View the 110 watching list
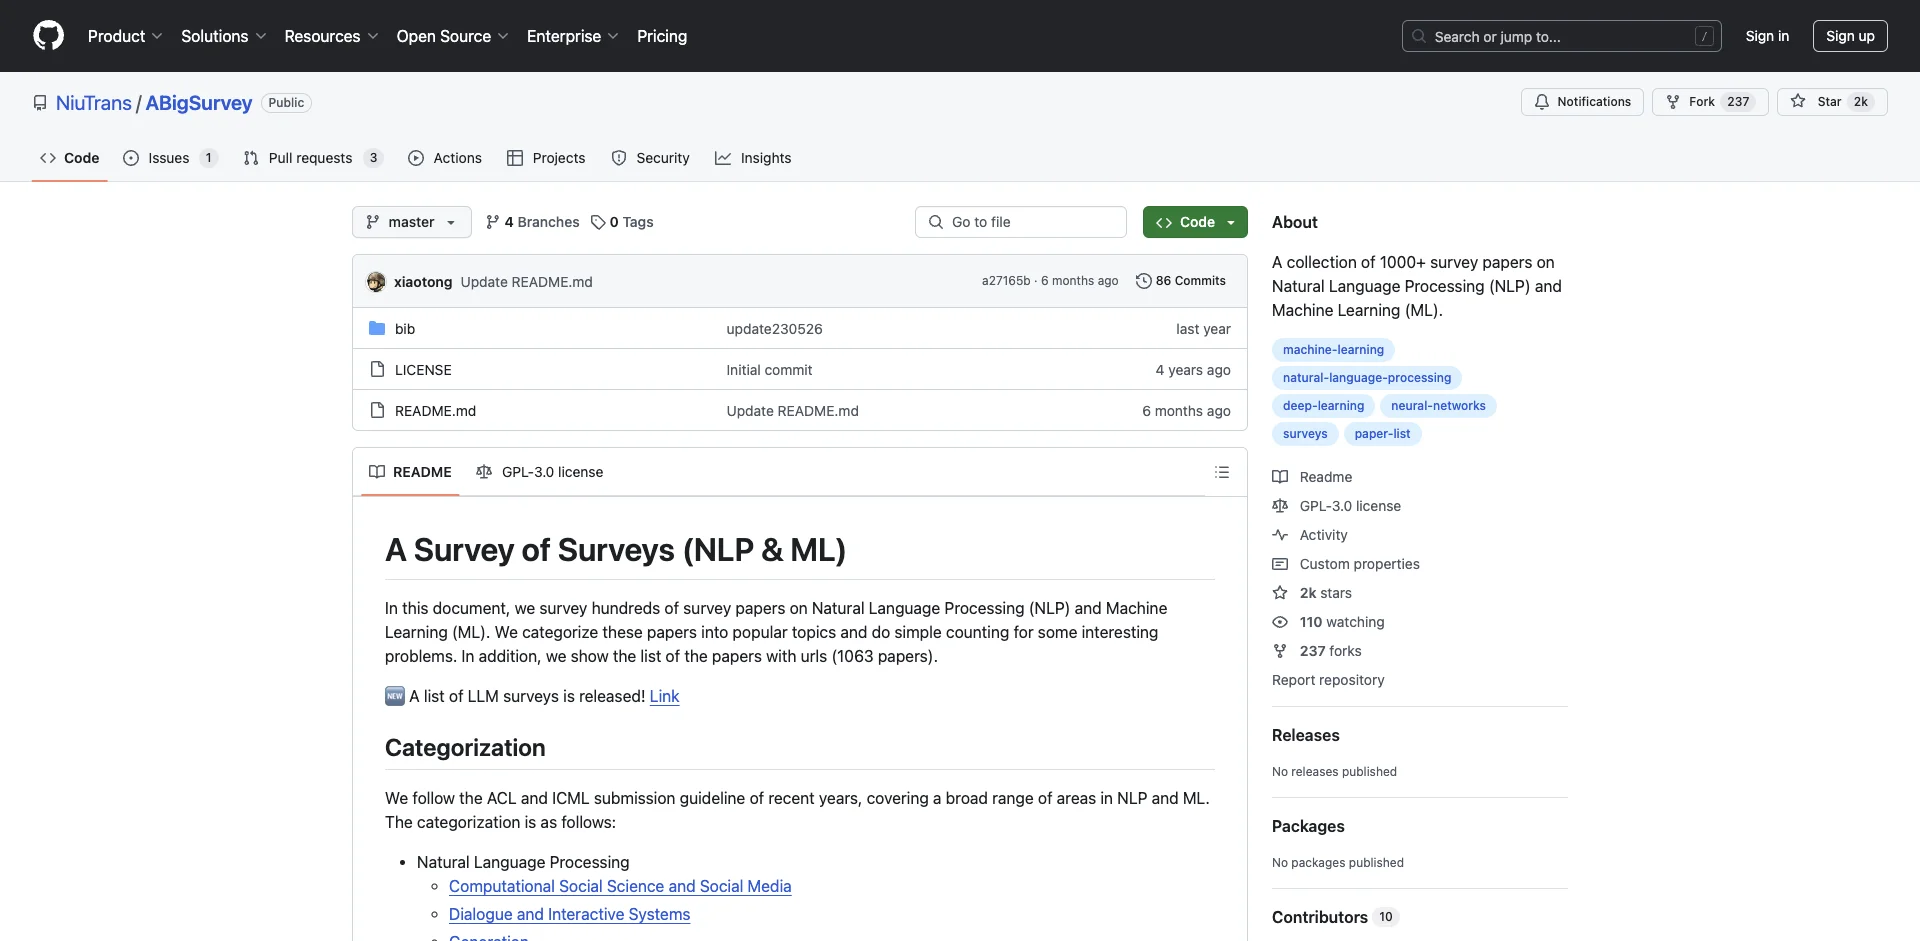The width and height of the screenshot is (1920, 941). pos(1329,622)
